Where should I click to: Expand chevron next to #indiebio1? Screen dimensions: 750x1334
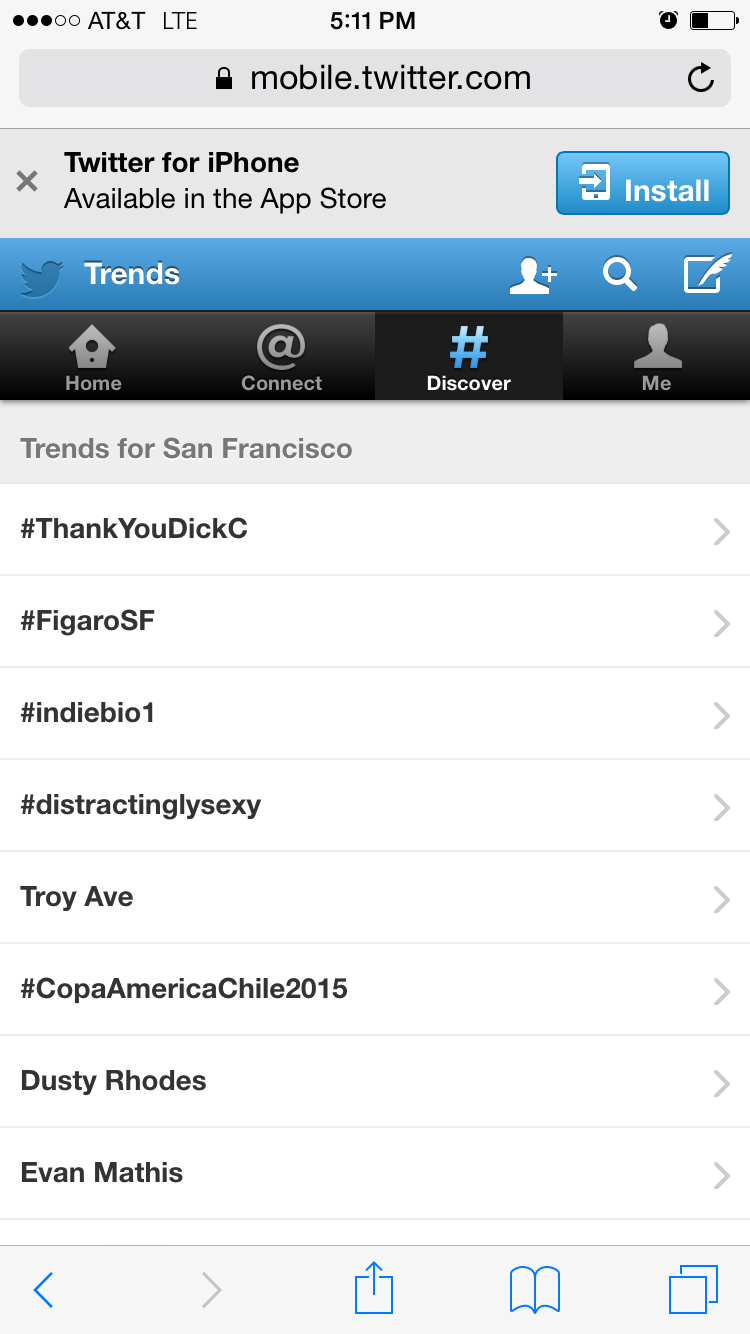[x=721, y=714]
